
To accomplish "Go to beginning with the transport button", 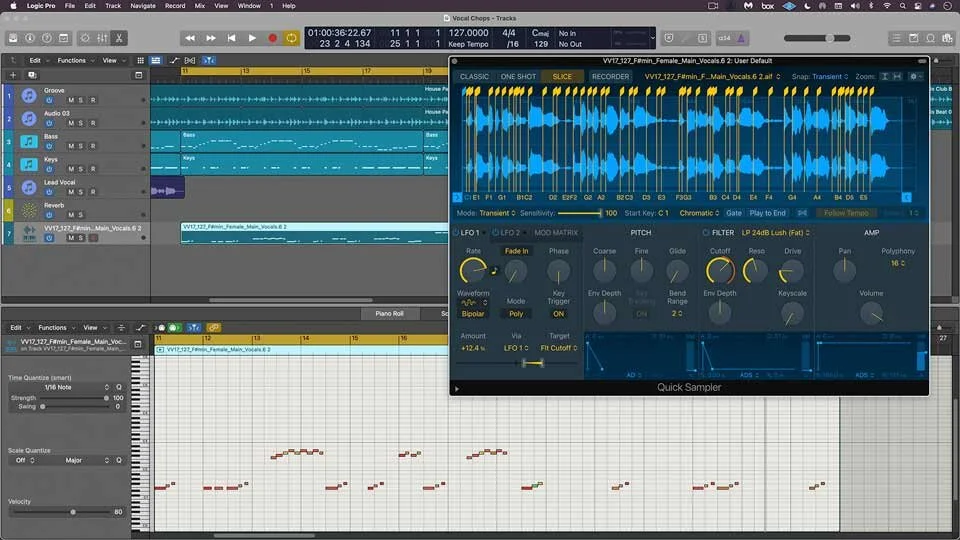I will [x=231, y=38].
